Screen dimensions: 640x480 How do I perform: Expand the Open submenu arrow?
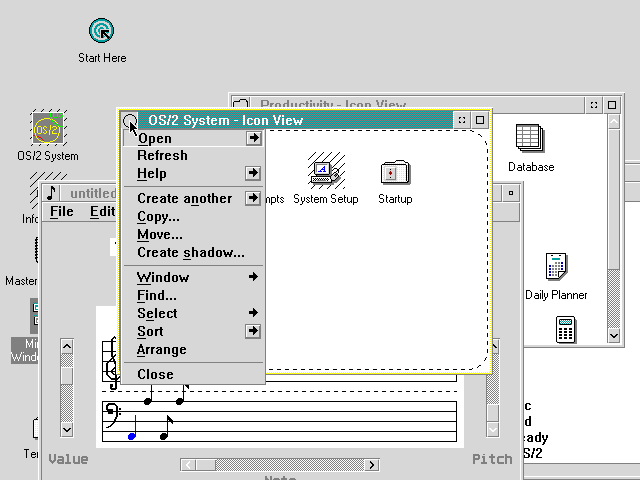(x=253, y=138)
